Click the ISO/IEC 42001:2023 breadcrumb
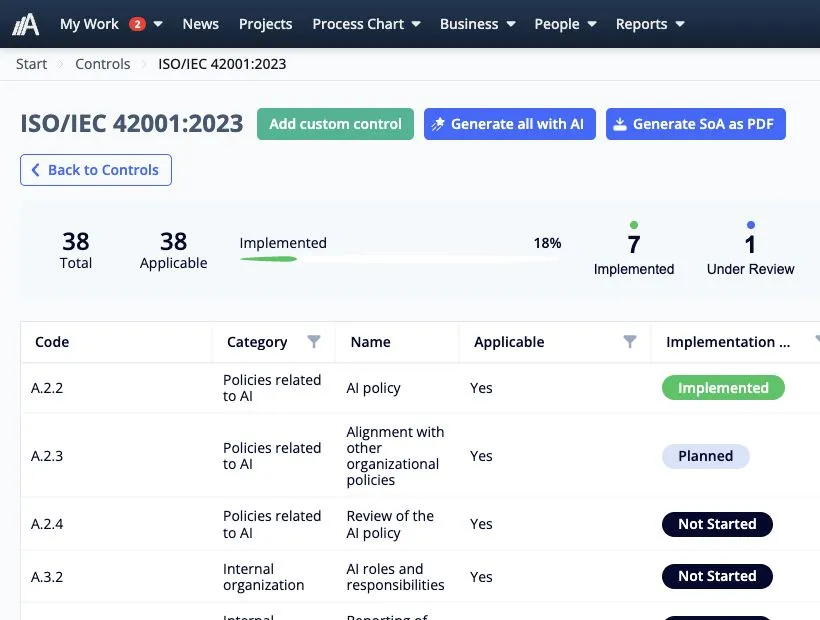Screen dimensions: 820x620 (x=222, y=64)
